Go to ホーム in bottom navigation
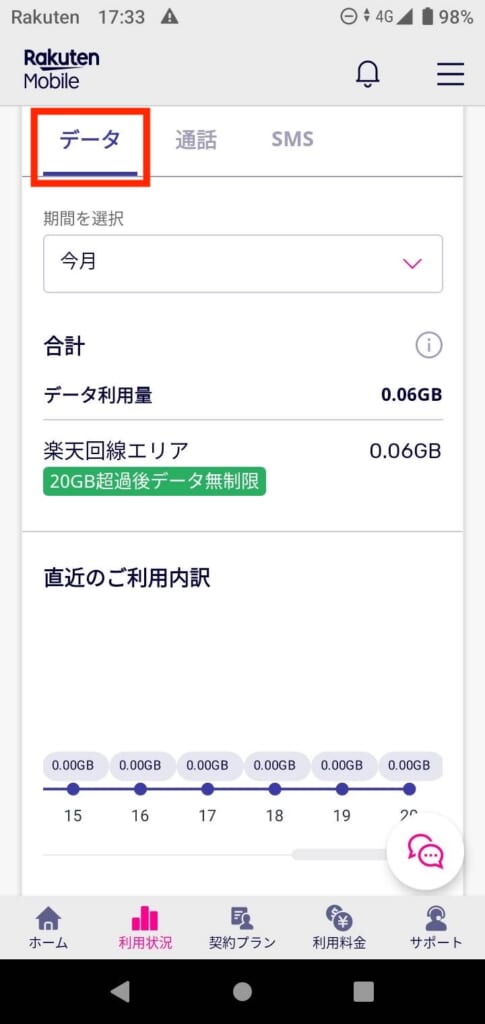The height and width of the screenshot is (1024, 485). 48,927
